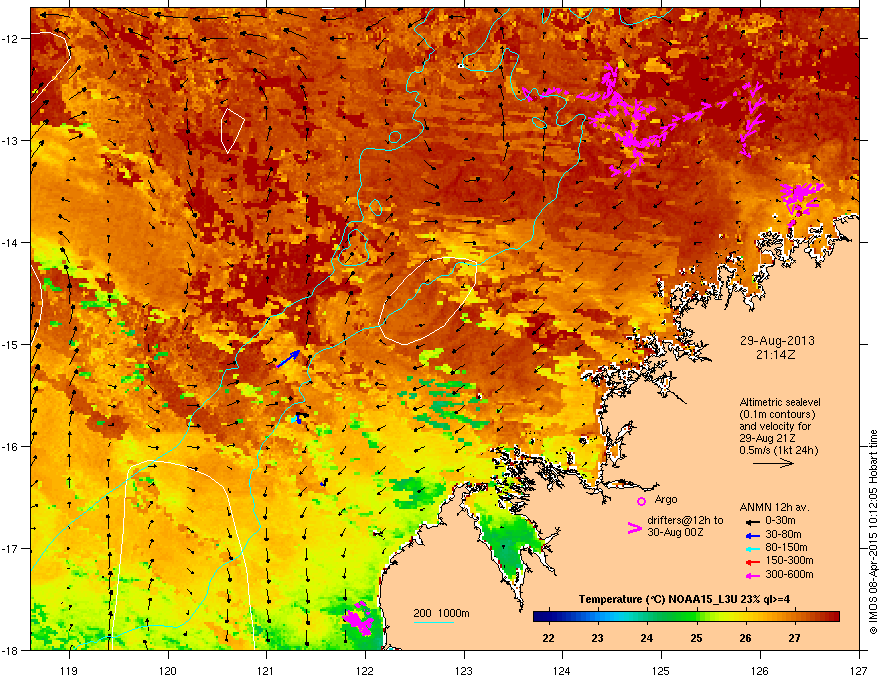Screen dimensions: 880x680
Task: Click the longitude axis label '121'
Action: [266, 671]
